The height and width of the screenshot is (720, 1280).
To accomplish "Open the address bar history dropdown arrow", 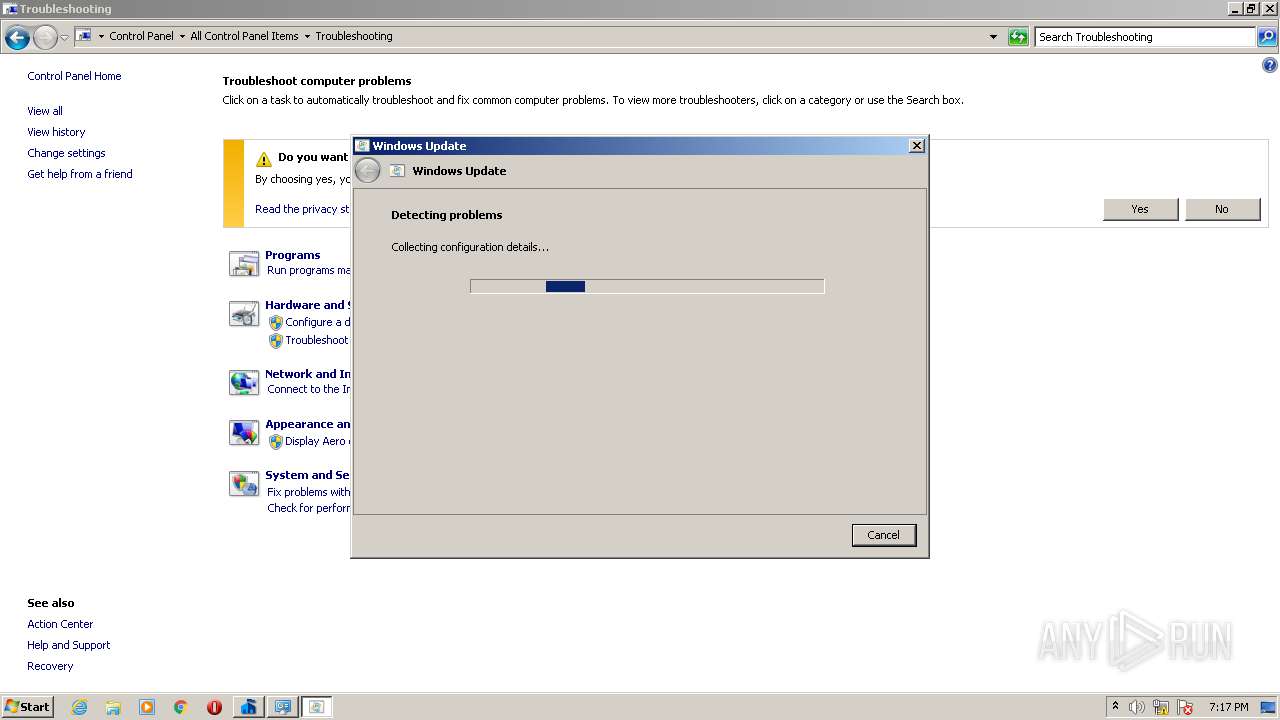I will coord(993,37).
